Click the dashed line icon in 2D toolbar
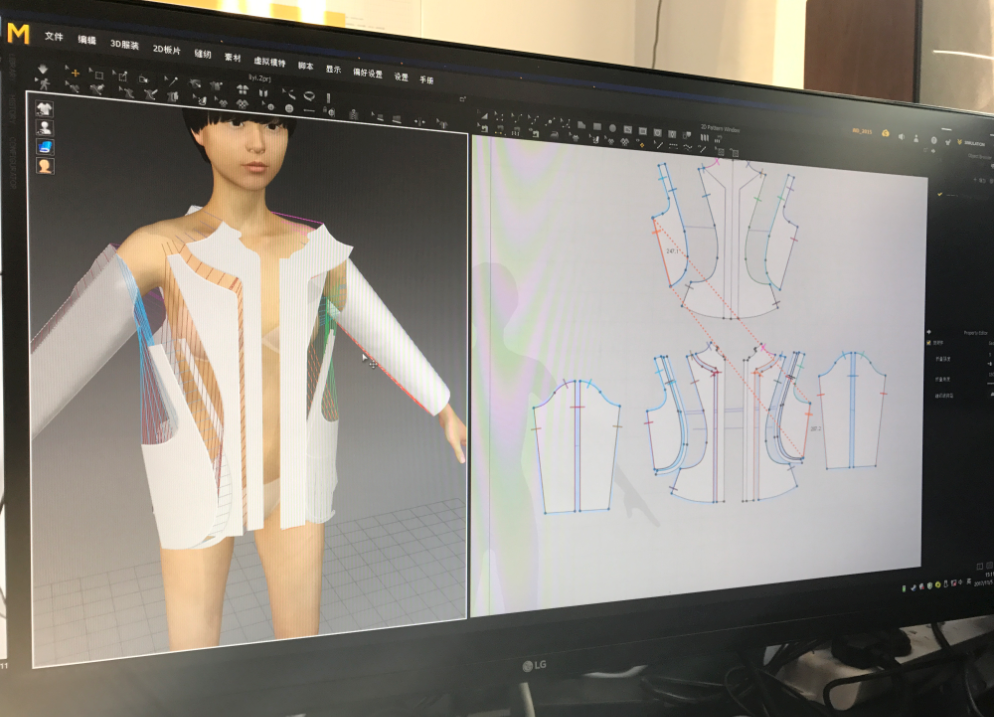The width and height of the screenshot is (994, 717). tap(673, 145)
